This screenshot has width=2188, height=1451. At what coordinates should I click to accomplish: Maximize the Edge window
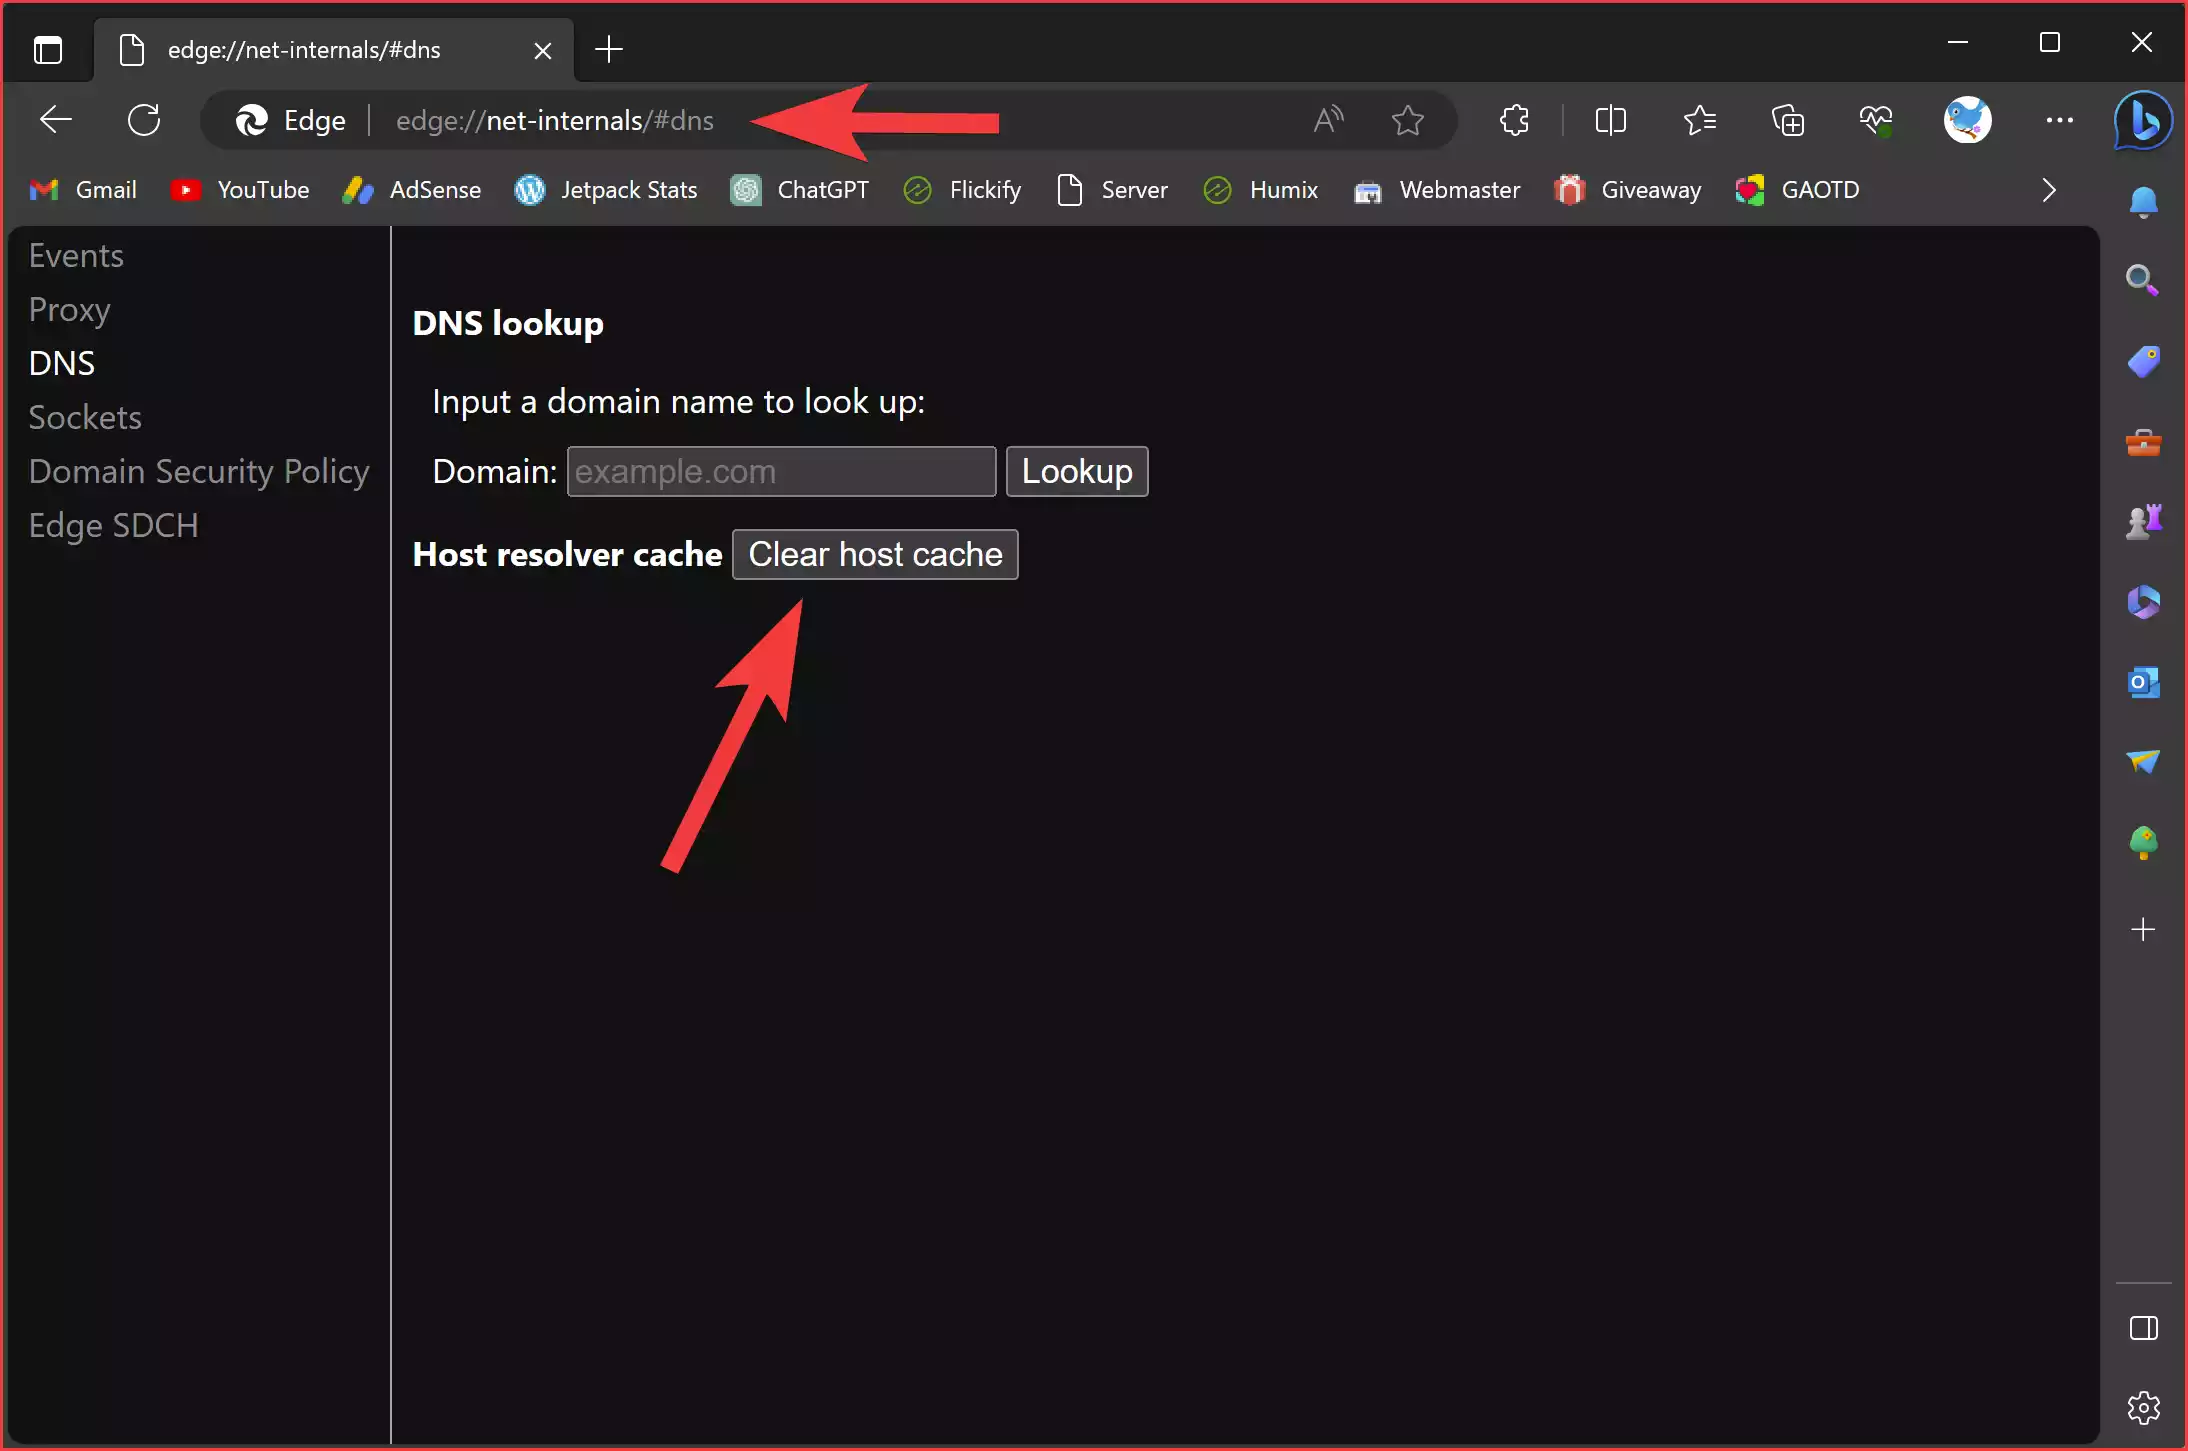coord(2049,42)
